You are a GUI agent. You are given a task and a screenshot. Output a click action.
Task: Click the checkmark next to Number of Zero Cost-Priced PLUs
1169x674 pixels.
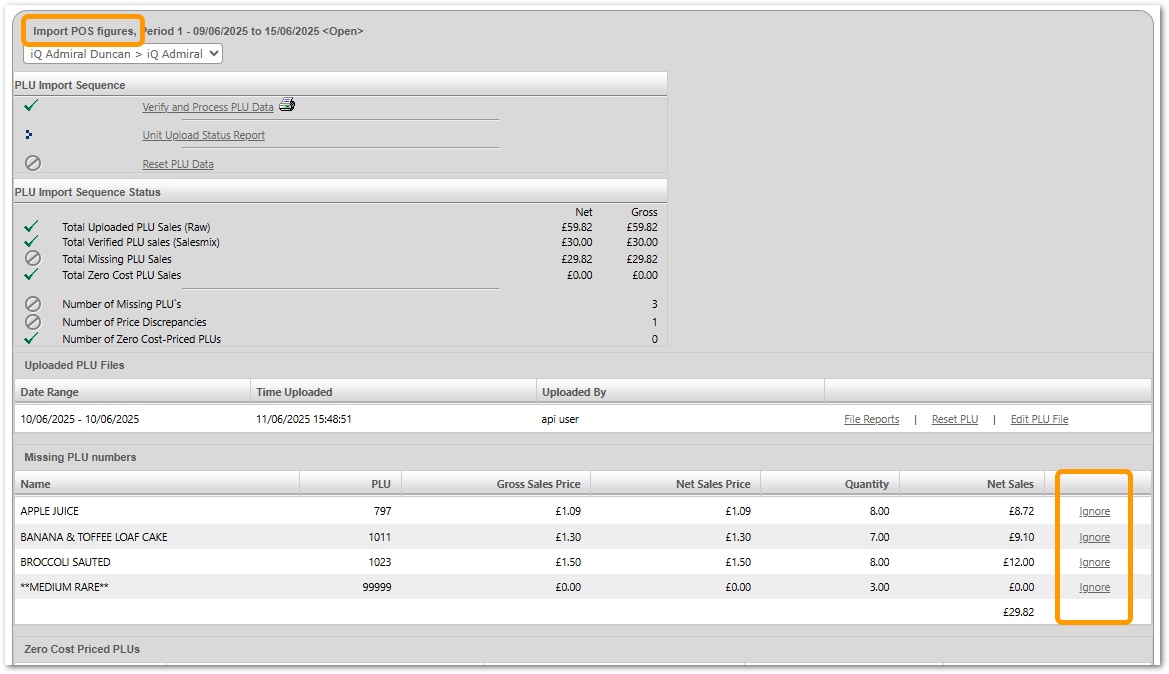[32, 339]
